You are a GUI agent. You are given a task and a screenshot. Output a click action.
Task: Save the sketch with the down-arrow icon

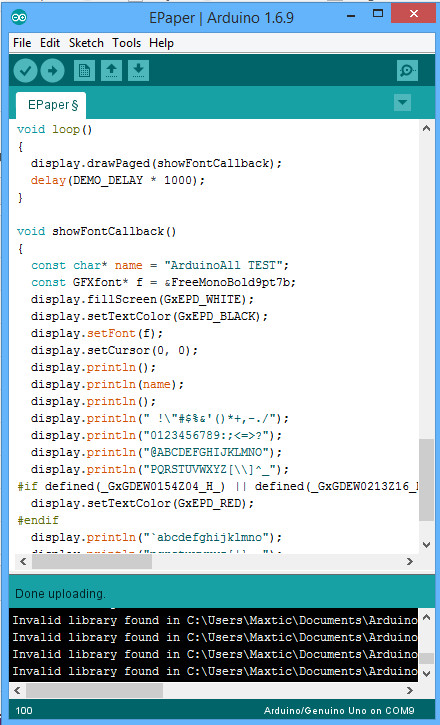[x=138, y=71]
